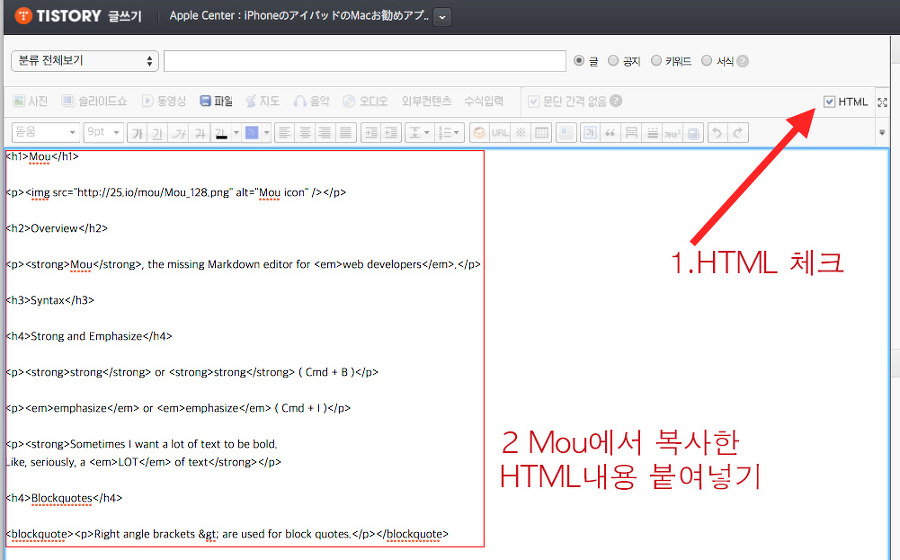900x560 pixels.
Task: Click the <h3>Syntax</h3> line in editor
Action: click(50, 300)
